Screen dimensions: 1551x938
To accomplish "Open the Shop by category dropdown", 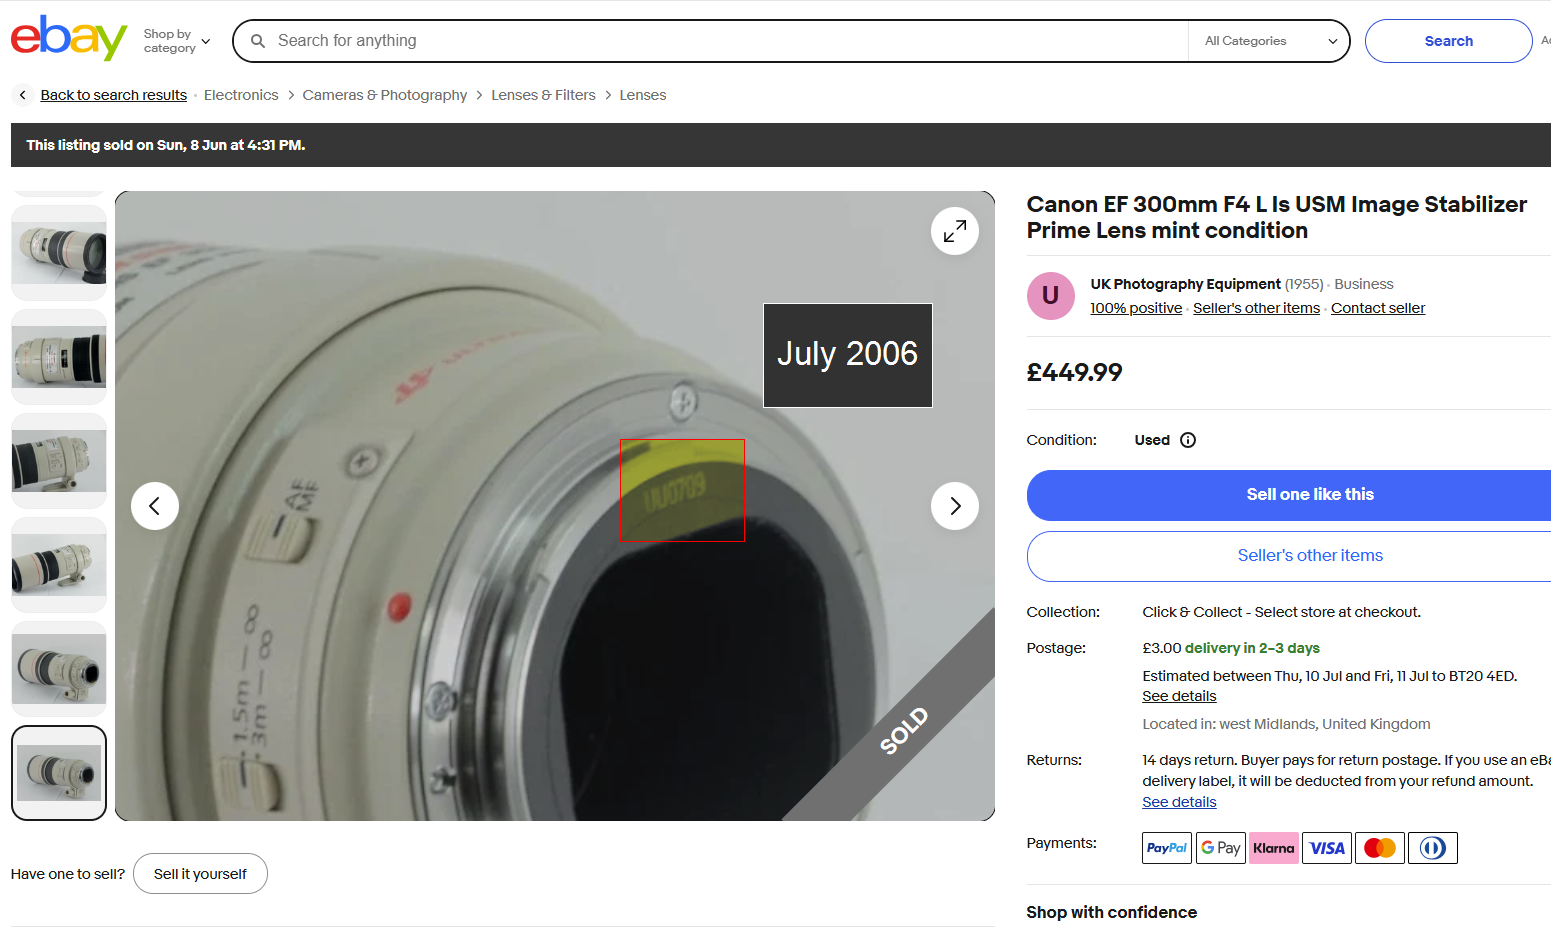I will pos(177,41).
